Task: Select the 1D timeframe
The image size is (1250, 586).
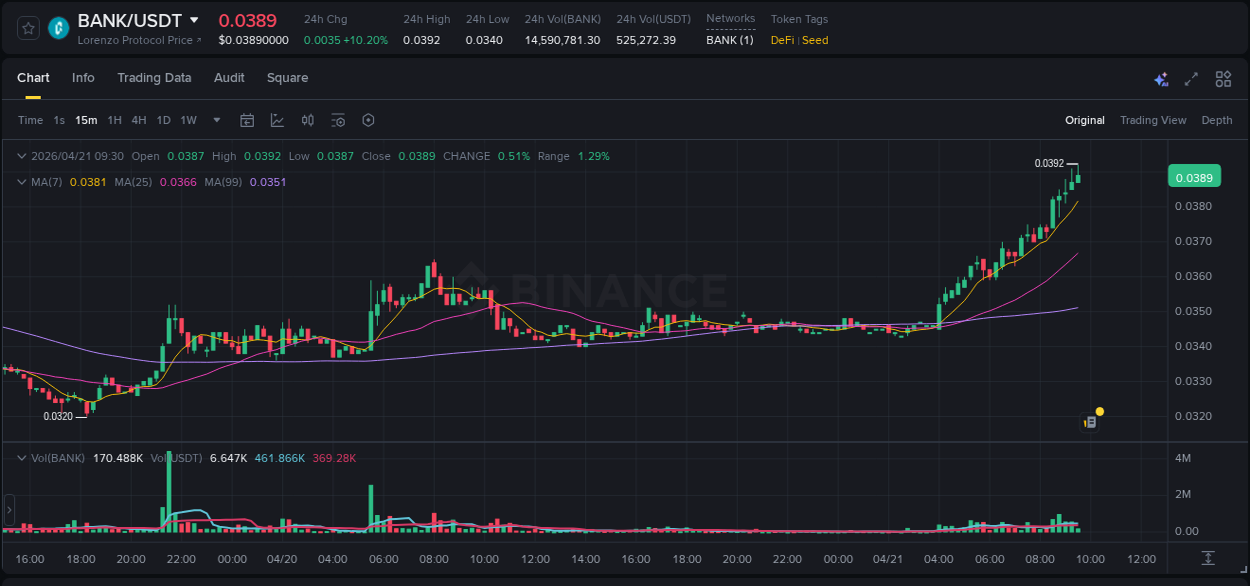Action: [x=163, y=120]
